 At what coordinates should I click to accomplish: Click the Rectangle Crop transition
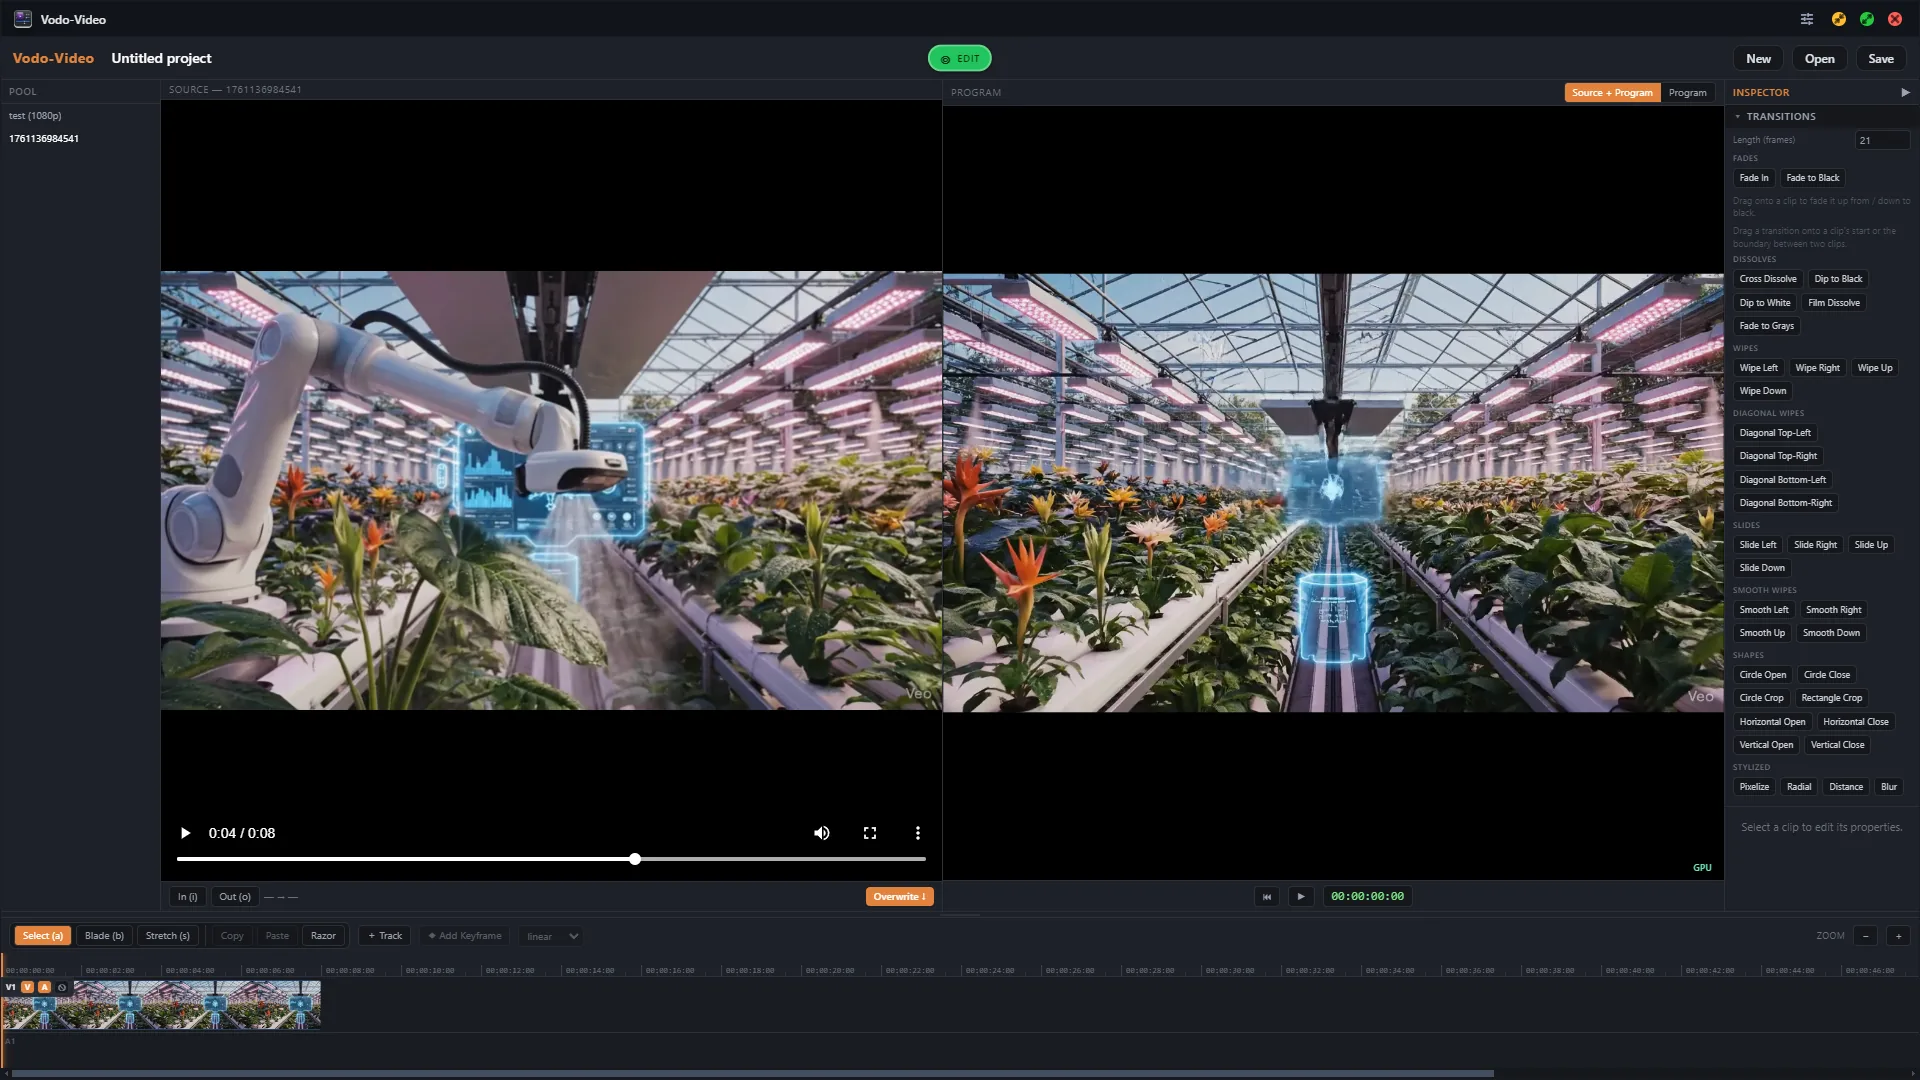point(1831,698)
